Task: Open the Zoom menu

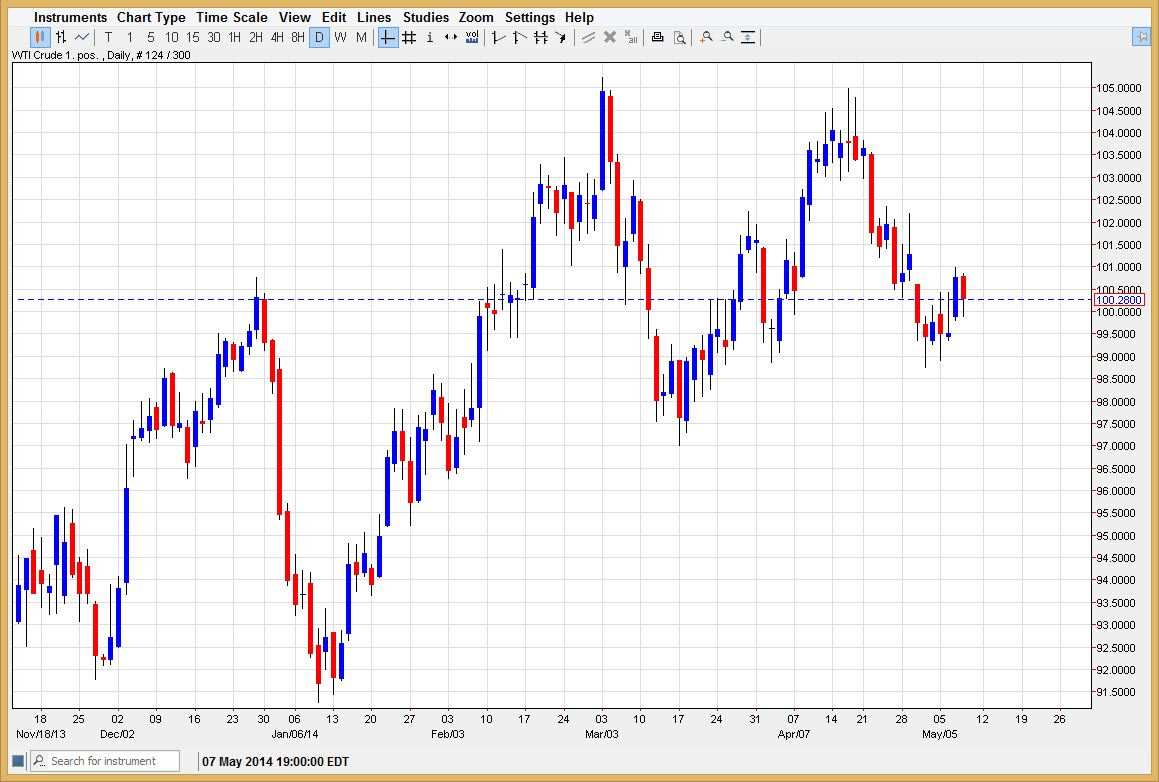Action: [x=476, y=17]
